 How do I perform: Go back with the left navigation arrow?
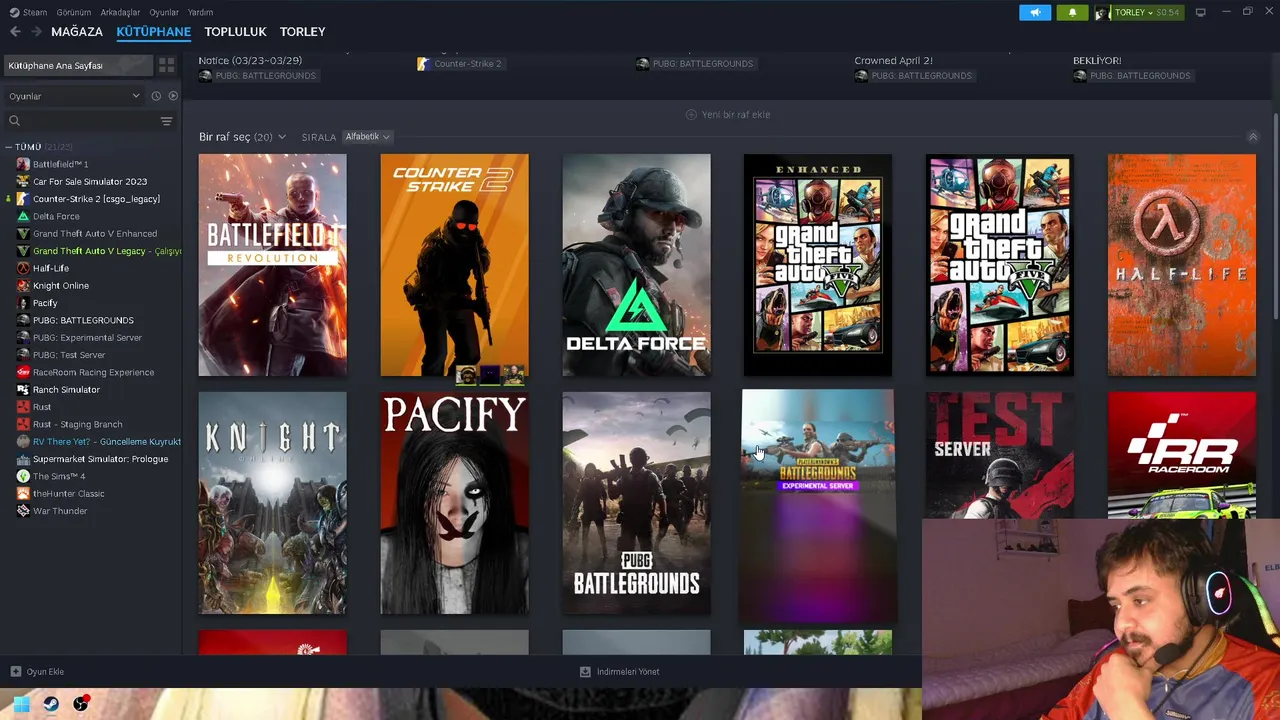tap(15, 32)
